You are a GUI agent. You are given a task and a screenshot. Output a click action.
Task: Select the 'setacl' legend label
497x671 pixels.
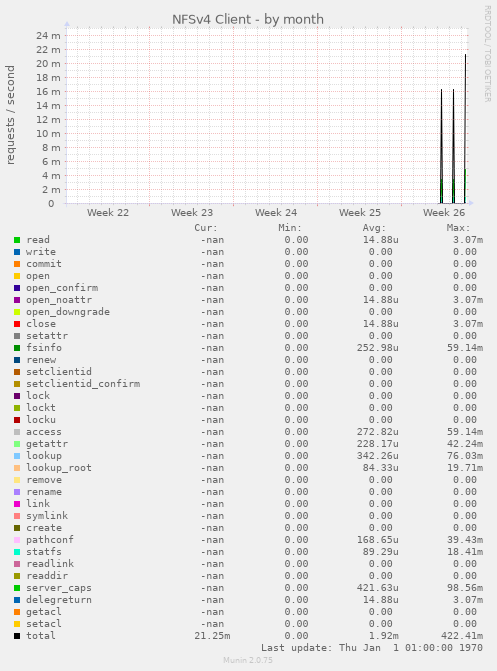[44, 624]
